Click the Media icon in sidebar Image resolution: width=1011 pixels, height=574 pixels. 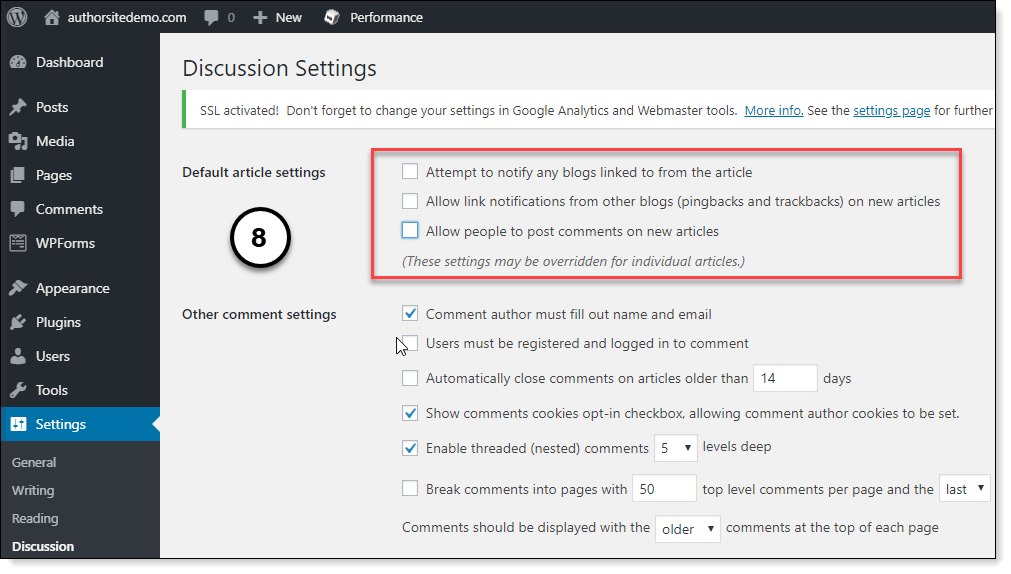[x=18, y=141]
